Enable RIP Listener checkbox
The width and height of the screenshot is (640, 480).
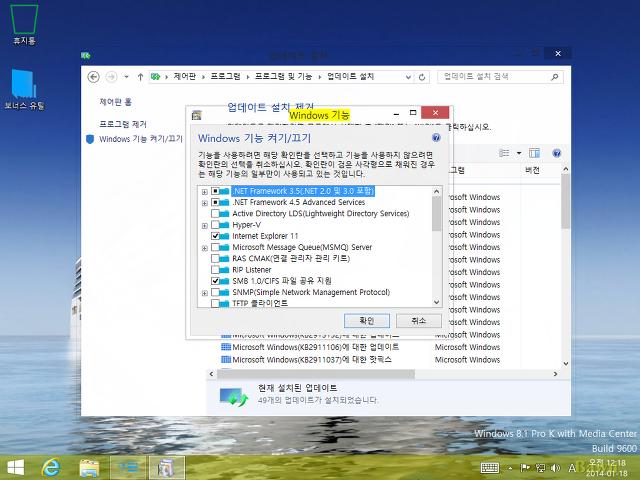[x=215, y=270]
